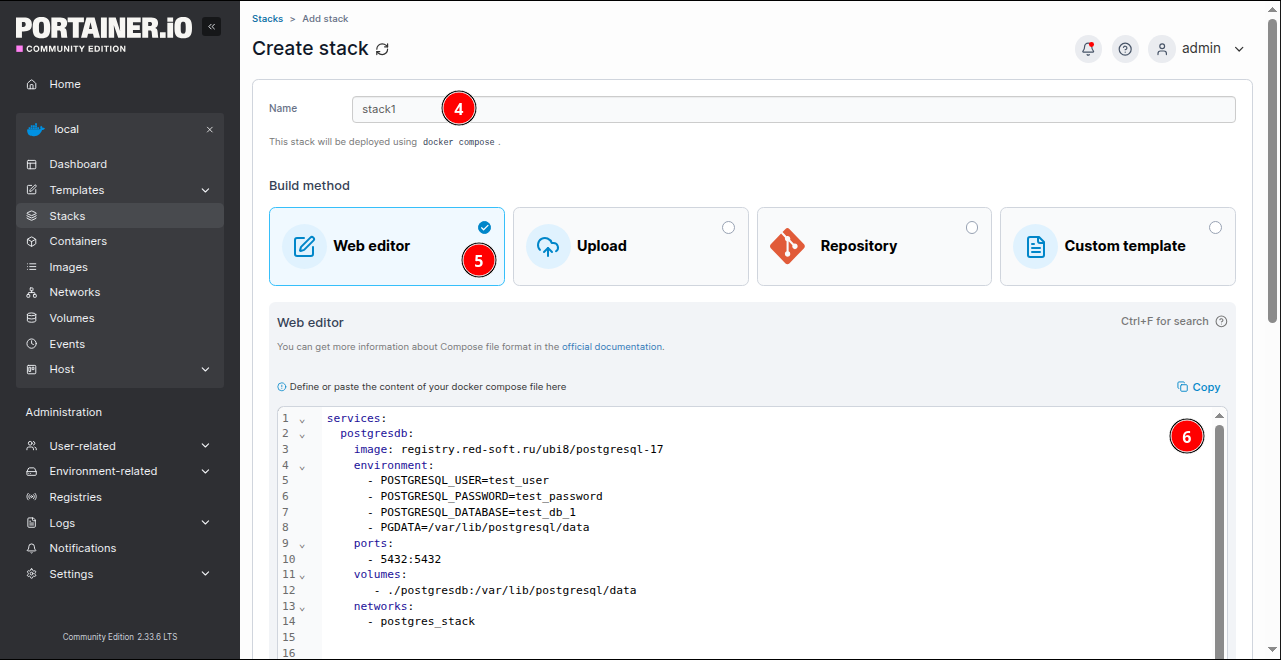Click the Ctrl+F search help icon
The height and width of the screenshot is (660, 1281).
1221,322
